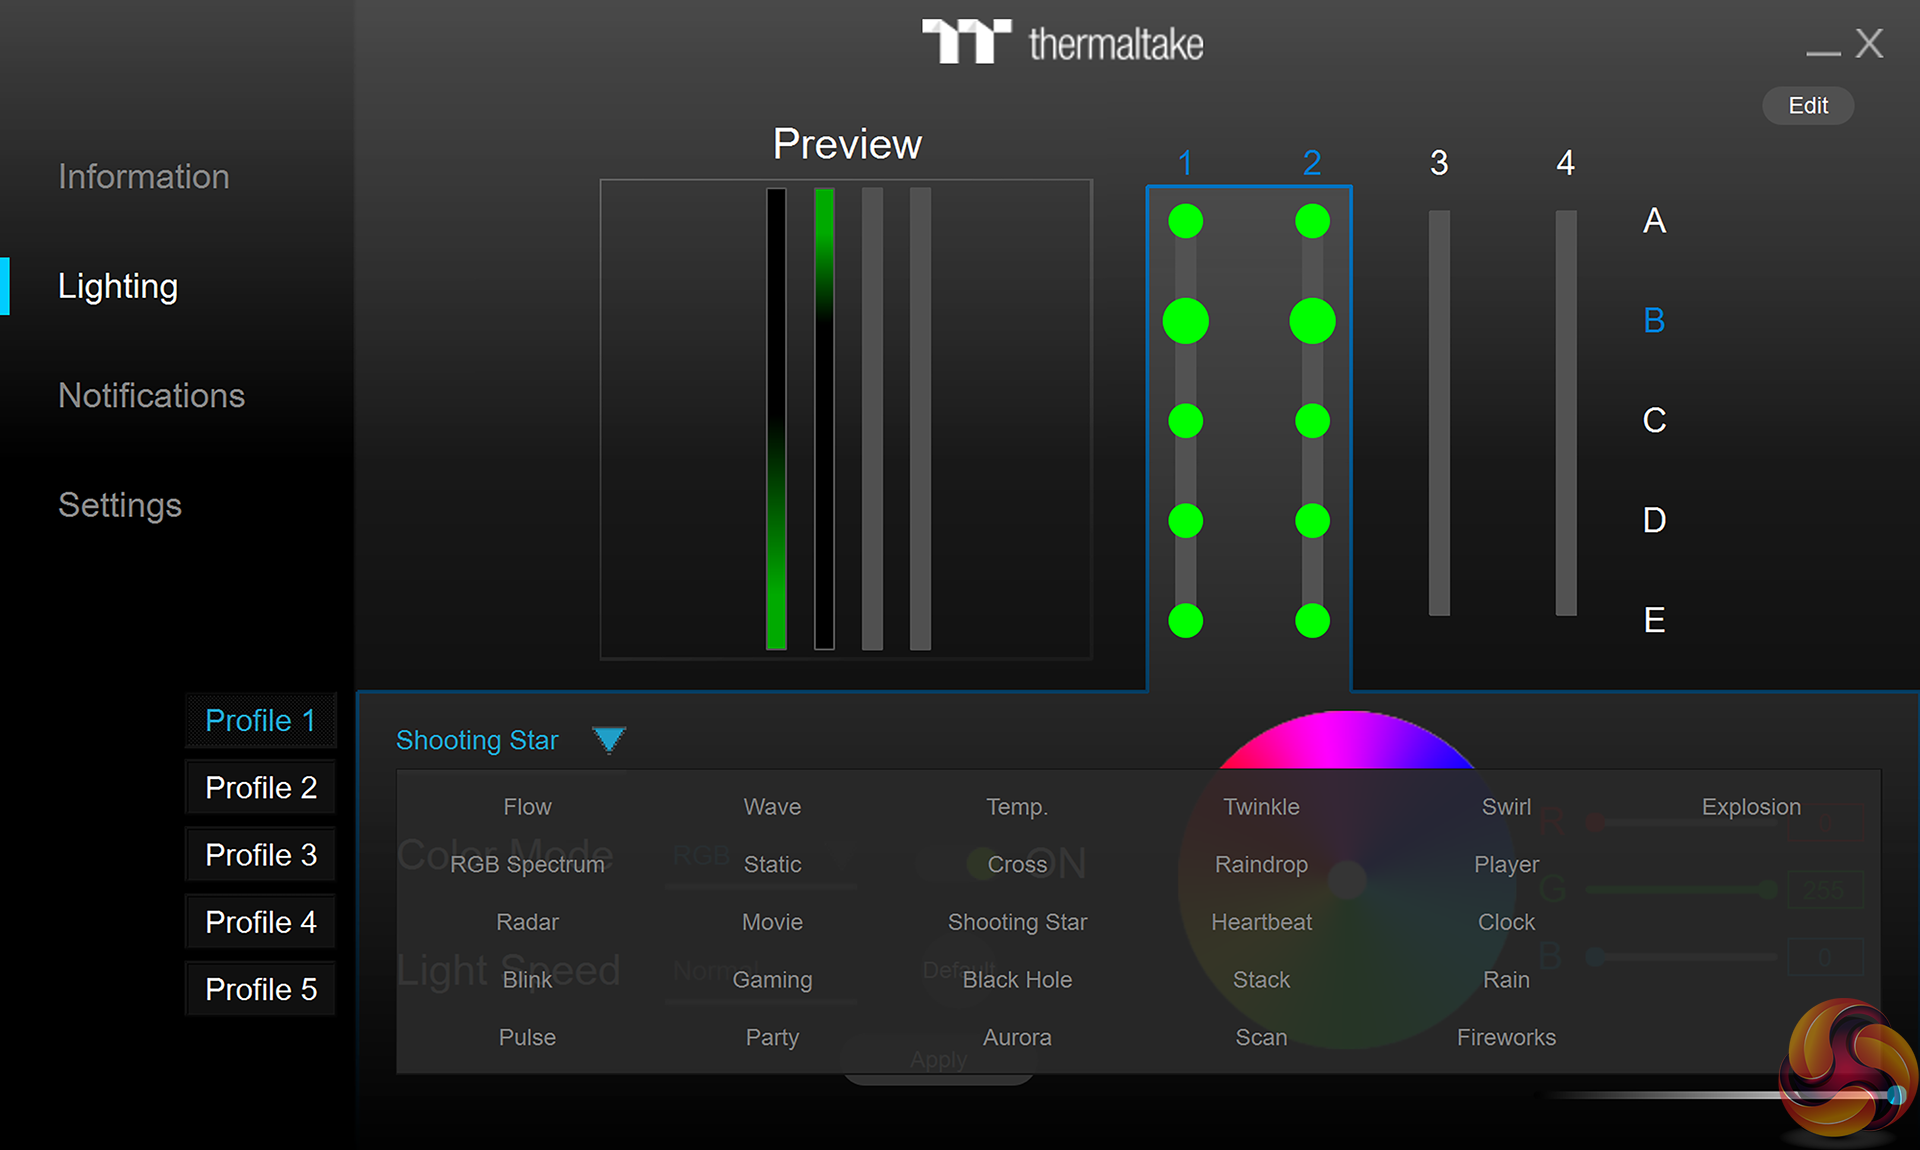1920x1150 pixels.
Task: Switch to Profile 3
Action: tap(260, 855)
